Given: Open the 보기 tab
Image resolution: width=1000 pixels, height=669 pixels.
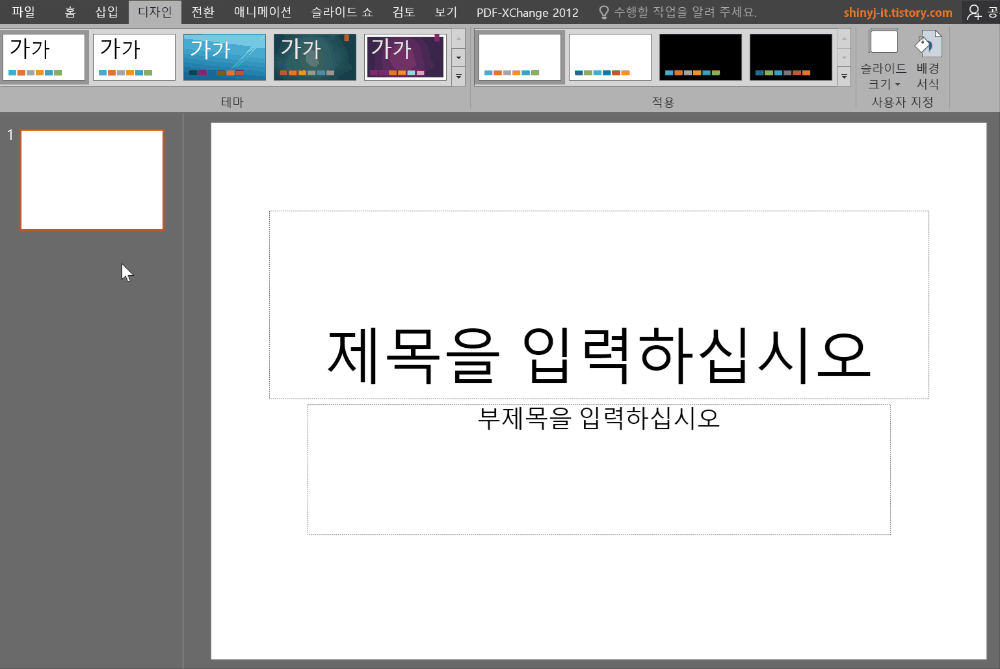Looking at the screenshot, I should click(446, 12).
